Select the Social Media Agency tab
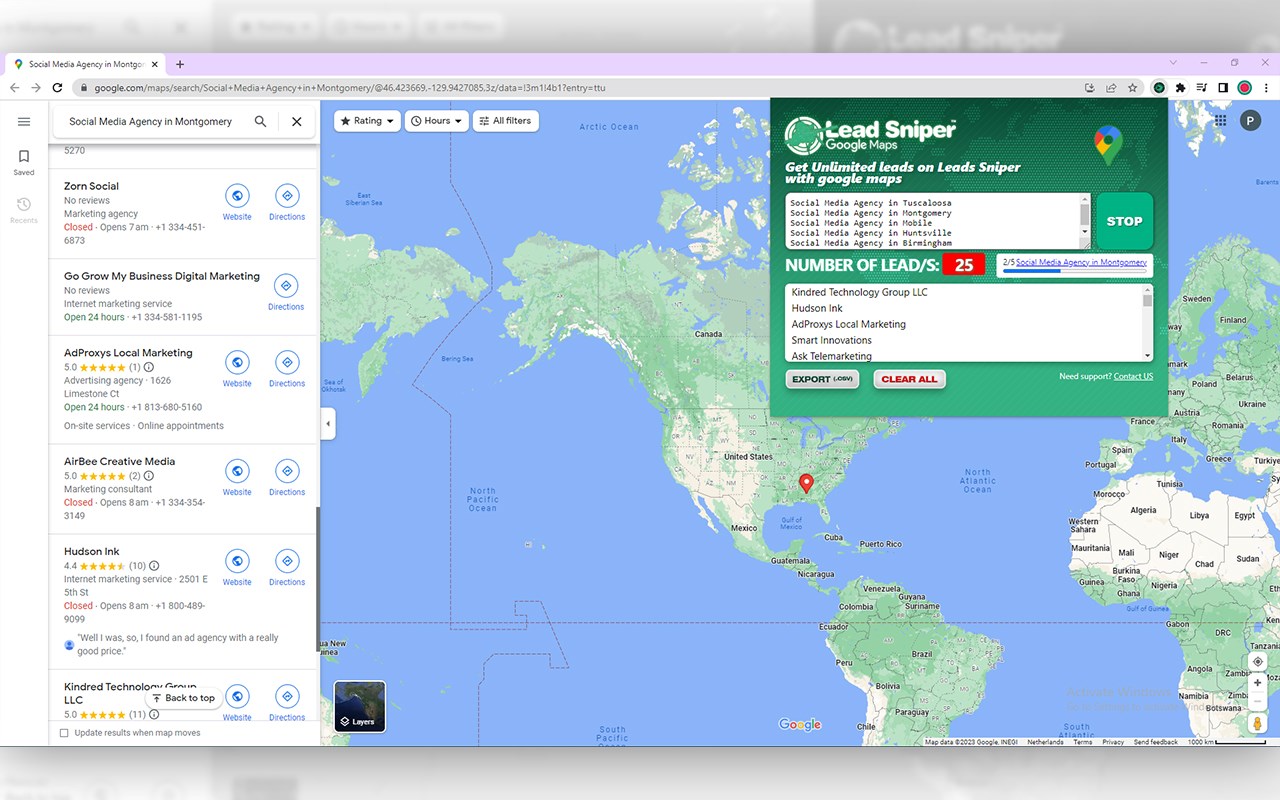 coord(85,64)
